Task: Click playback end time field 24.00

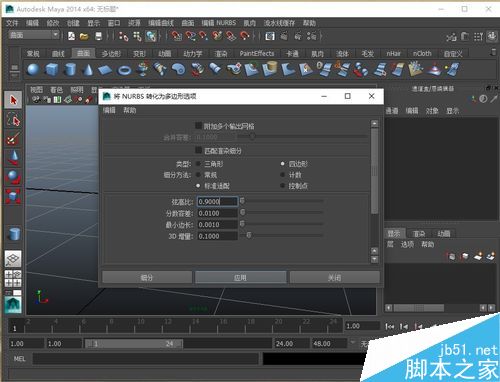Action: coord(291,343)
